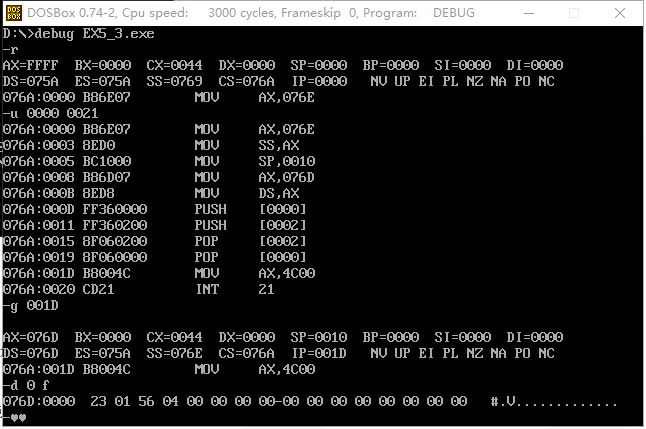Click the 'MOV SS,AX' instruction line
The width and height of the screenshot is (646, 429).
pyautogui.click(x=151, y=145)
